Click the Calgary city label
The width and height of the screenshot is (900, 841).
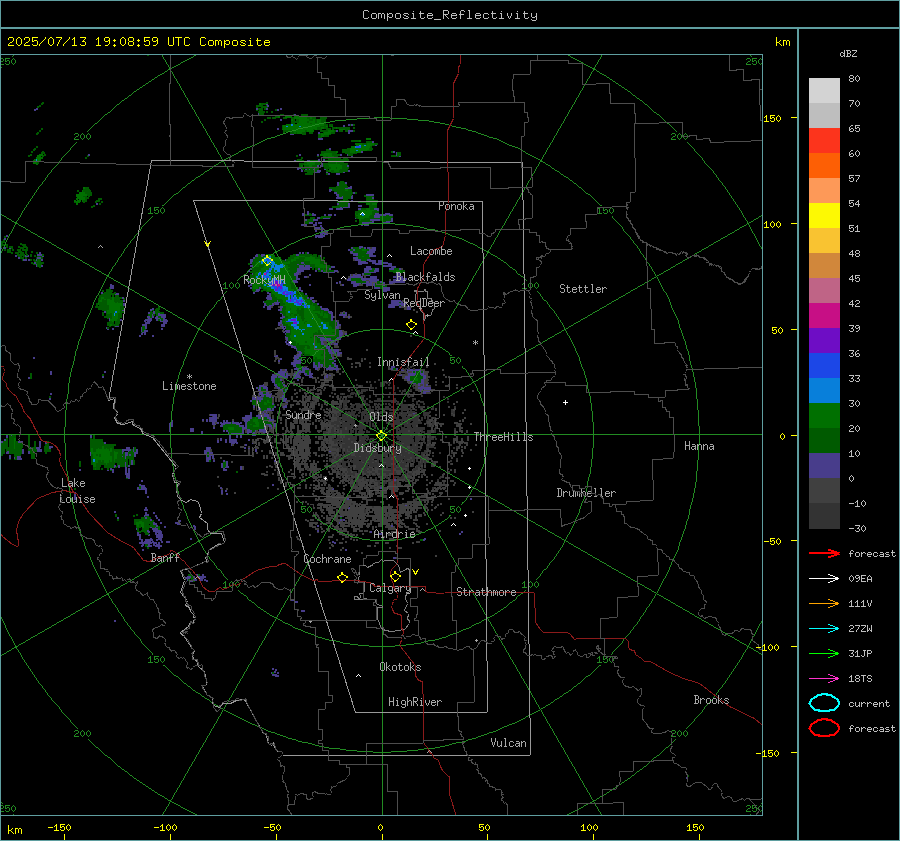coord(390,588)
